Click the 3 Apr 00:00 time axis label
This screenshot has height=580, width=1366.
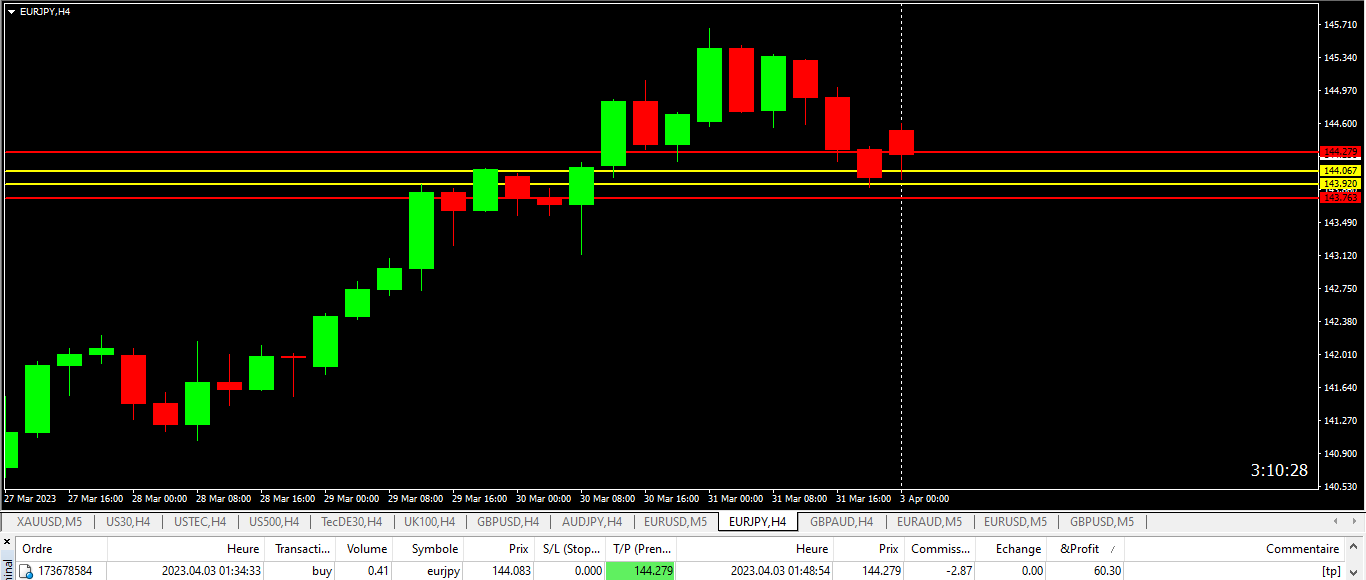[x=924, y=498]
